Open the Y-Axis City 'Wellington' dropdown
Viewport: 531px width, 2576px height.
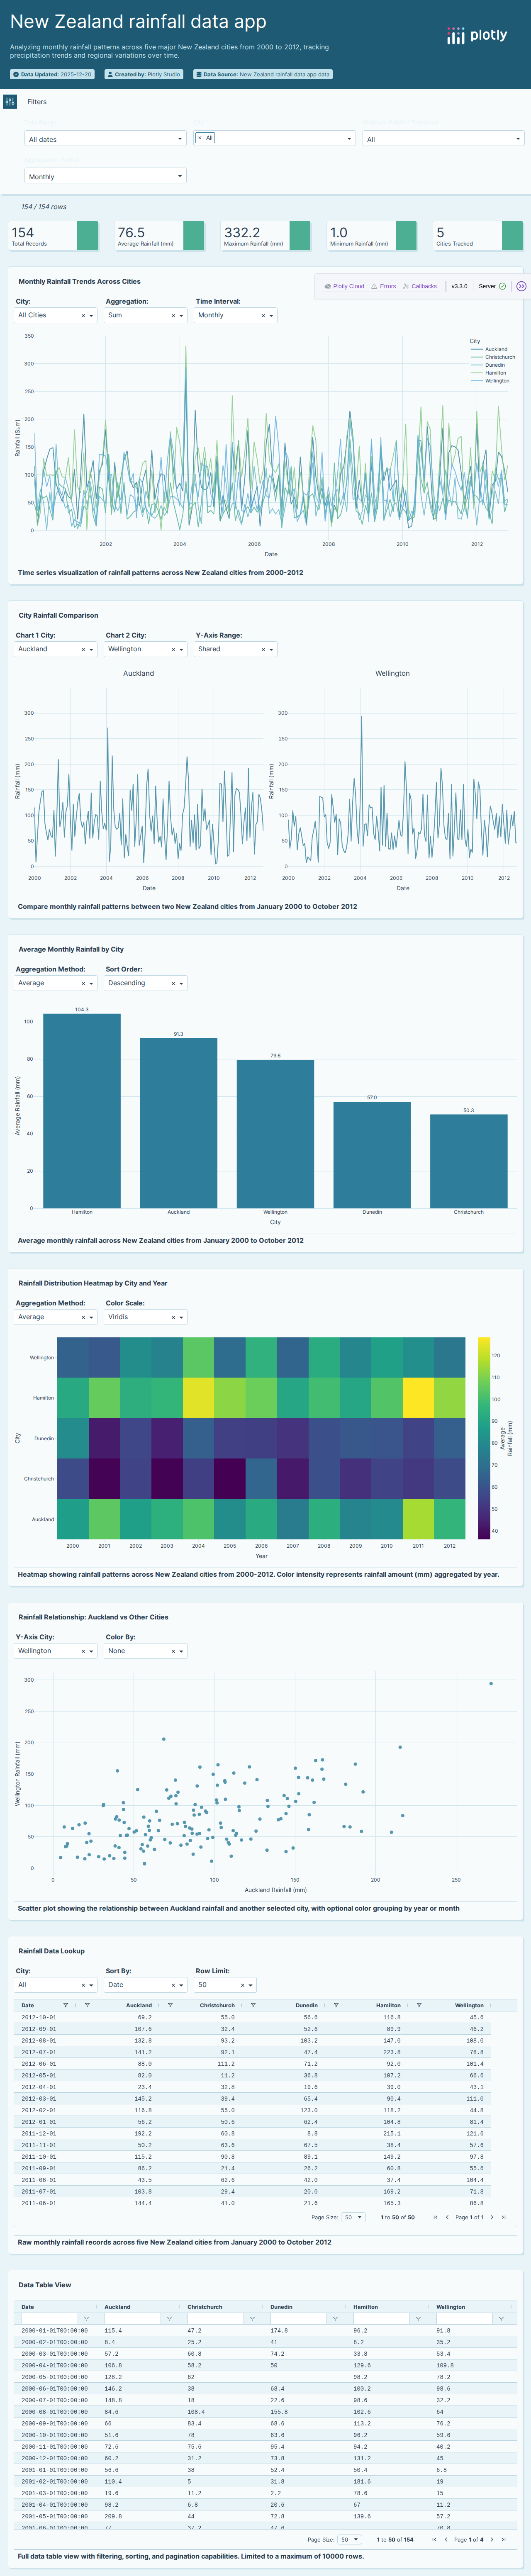(56, 1652)
